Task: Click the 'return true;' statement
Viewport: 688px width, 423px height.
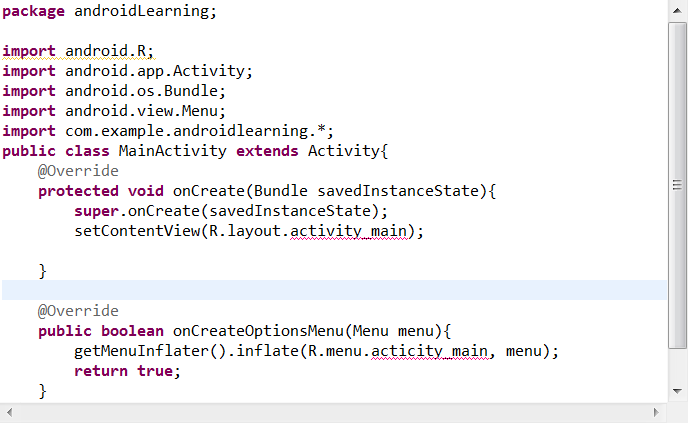Action: [127, 371]
